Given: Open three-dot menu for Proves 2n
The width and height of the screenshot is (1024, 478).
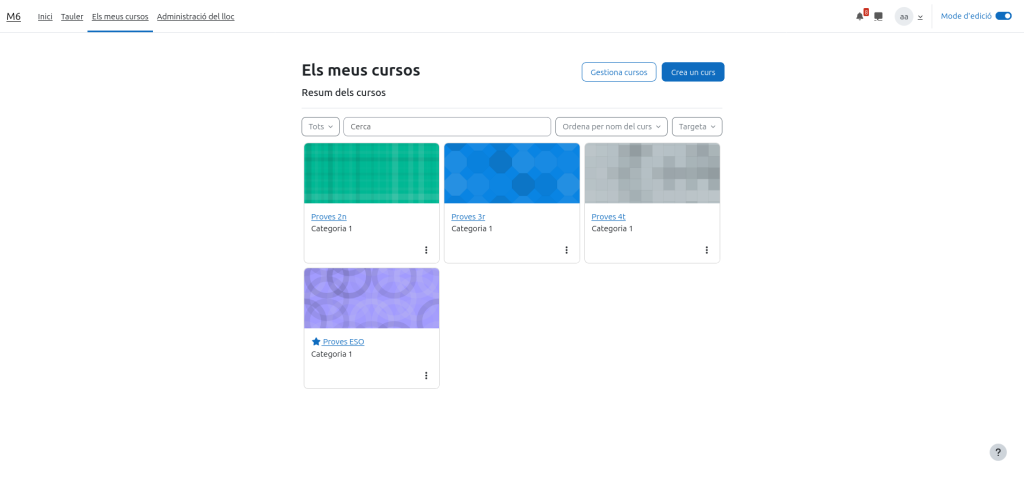Looking at the screenshot, I should (x=426, y=250).
